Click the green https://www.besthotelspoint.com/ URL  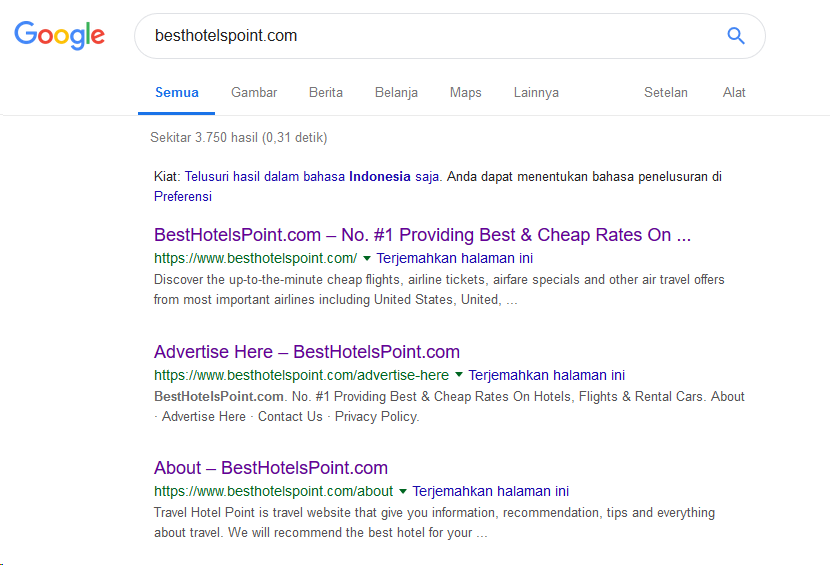pyautogui.click(x=255, y=258)
